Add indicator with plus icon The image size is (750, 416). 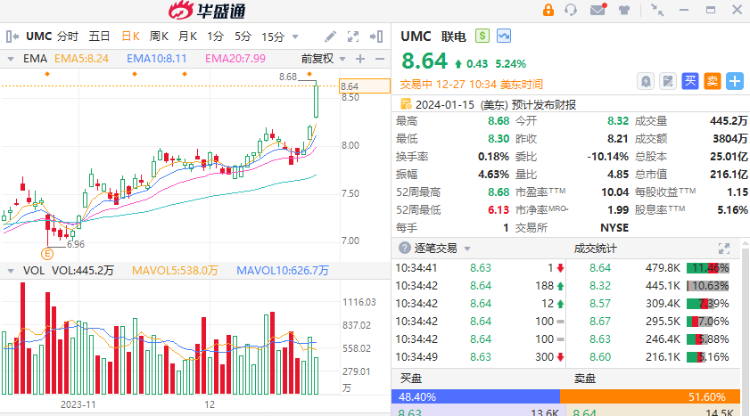(x=360, y=59)
